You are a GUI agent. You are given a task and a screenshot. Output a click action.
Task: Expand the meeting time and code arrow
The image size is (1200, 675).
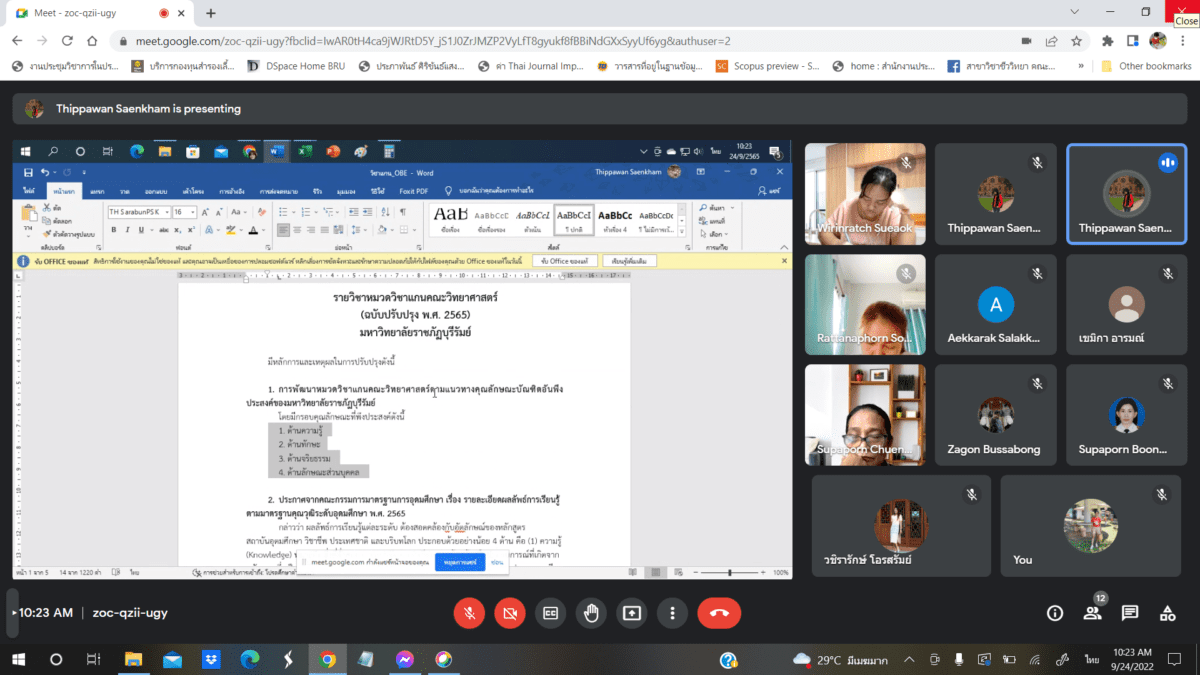14,612
